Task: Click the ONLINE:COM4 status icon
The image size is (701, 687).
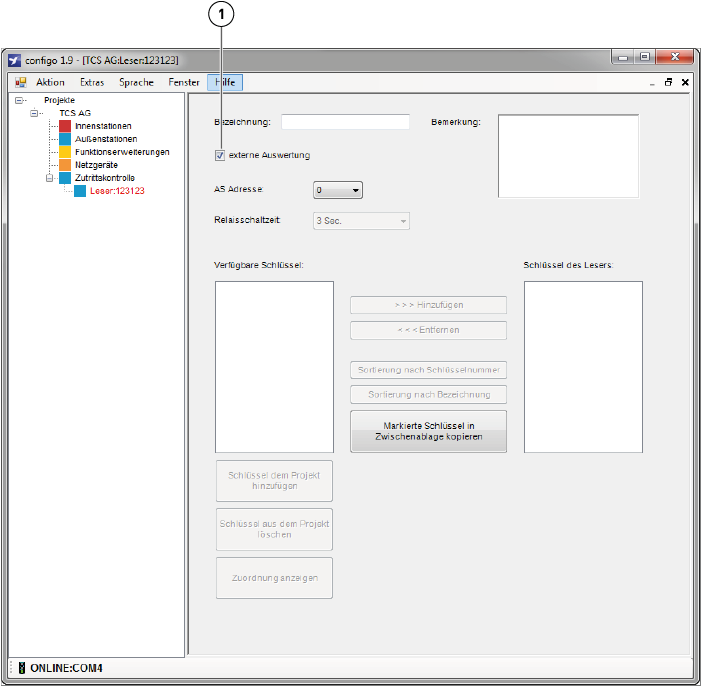Action: click(20, 667)
